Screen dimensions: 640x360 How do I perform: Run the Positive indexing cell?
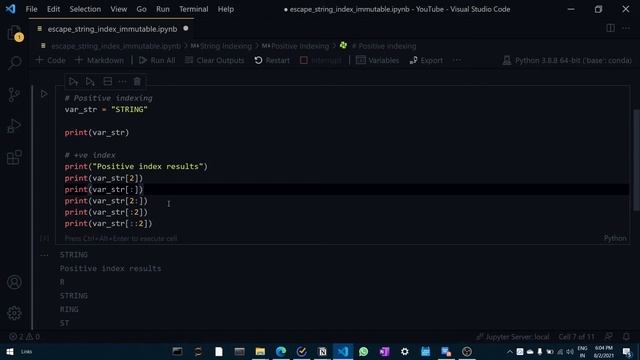[44, 94]
